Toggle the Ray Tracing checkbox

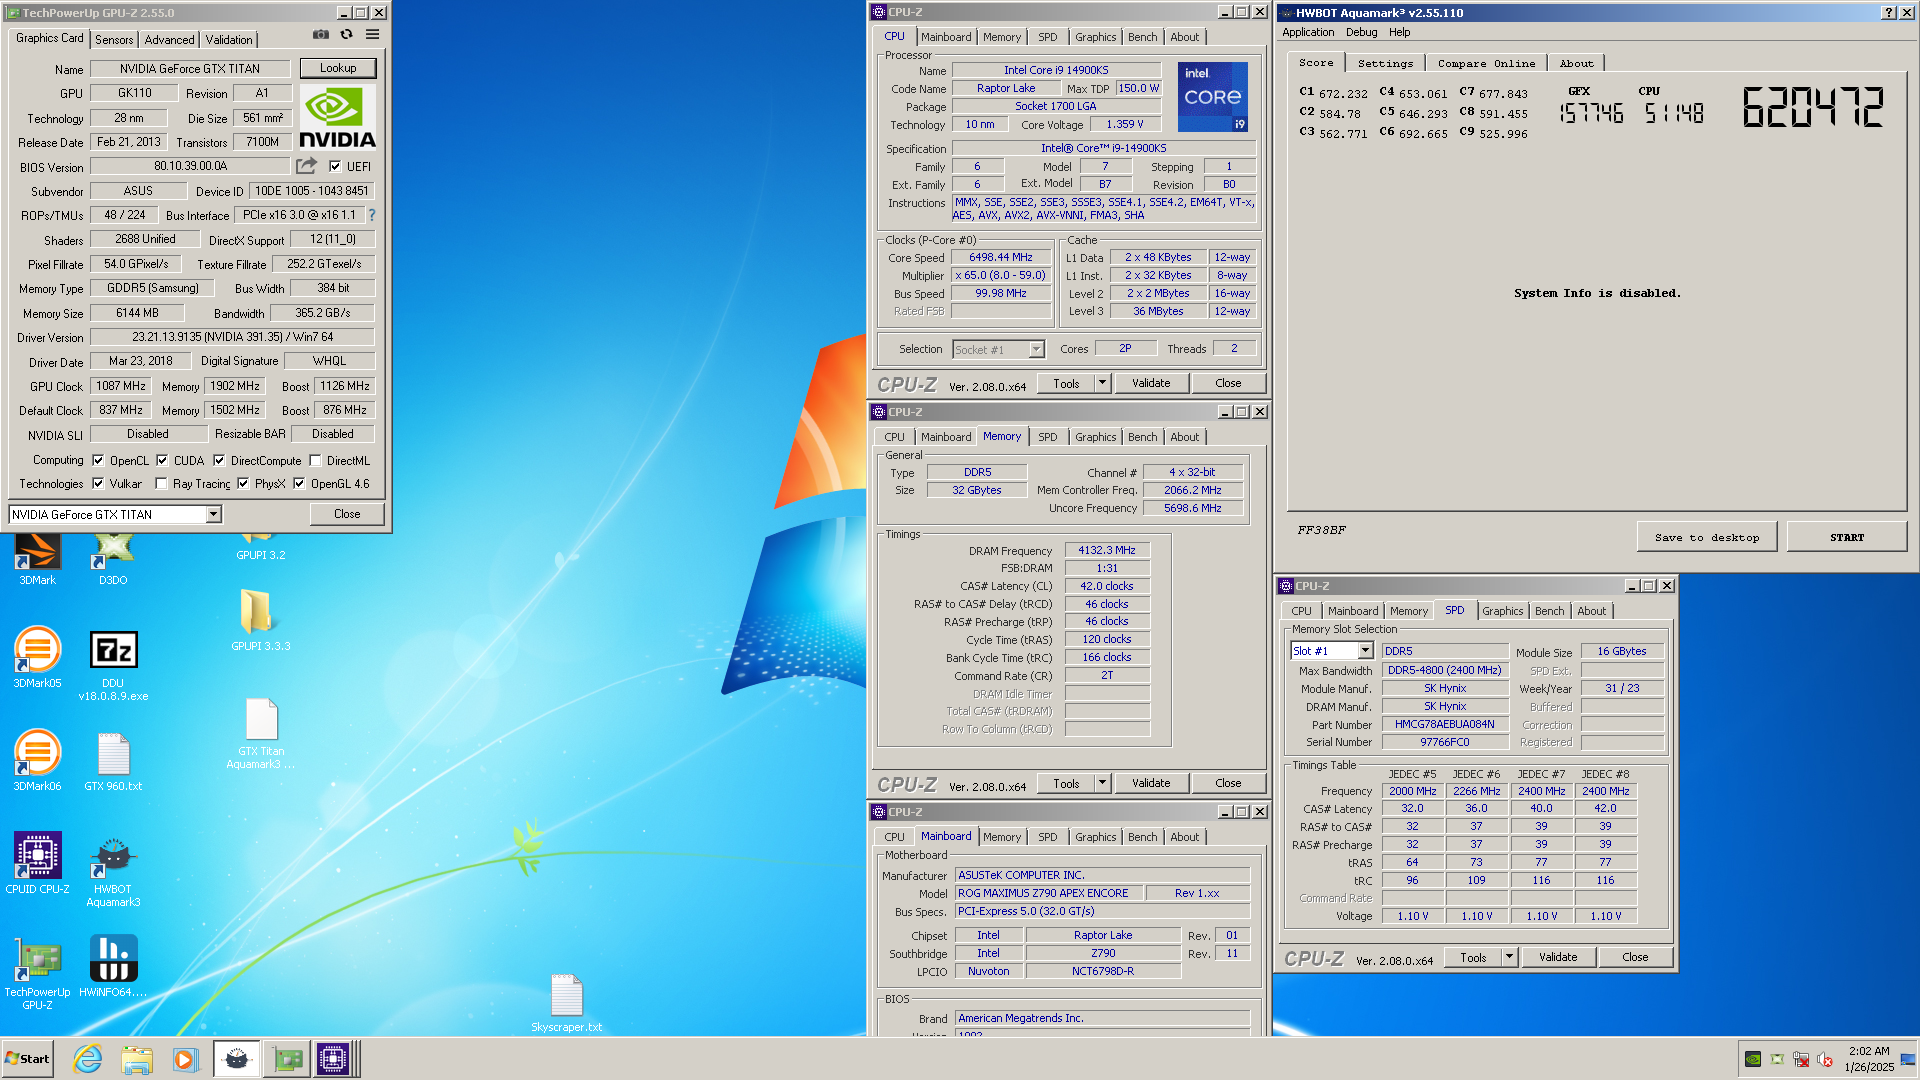click(x=161, y=484)
